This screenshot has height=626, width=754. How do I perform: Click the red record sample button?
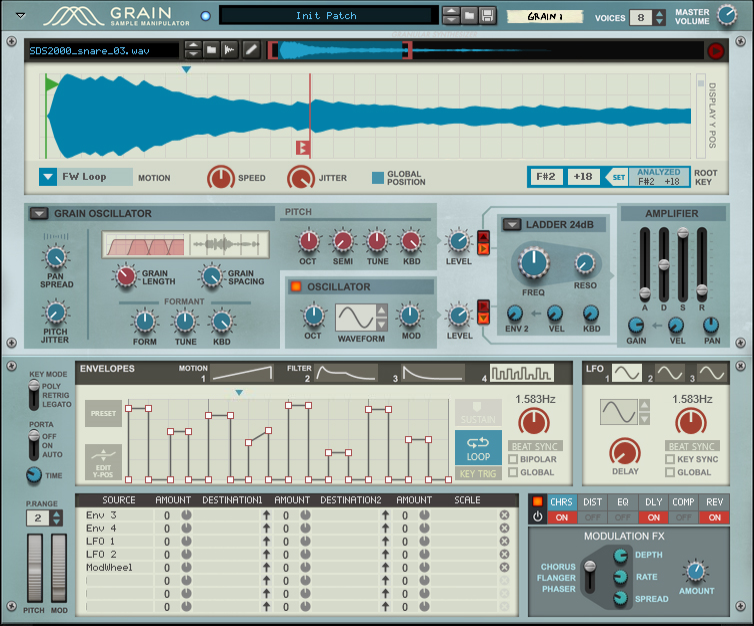[x=716, y=51]
